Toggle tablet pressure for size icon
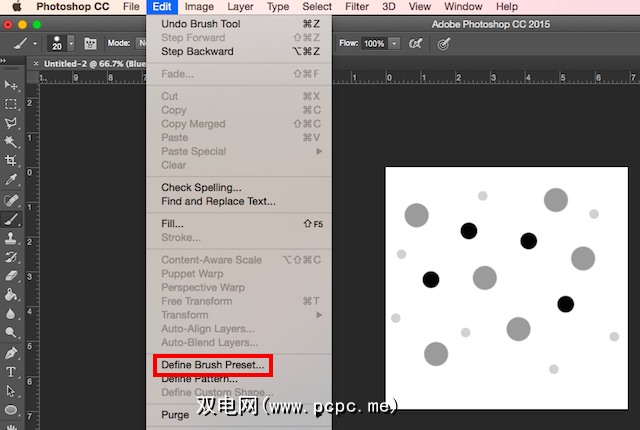Screen dimensions: 640x430 pyautogui.click(x=444, y=44)
